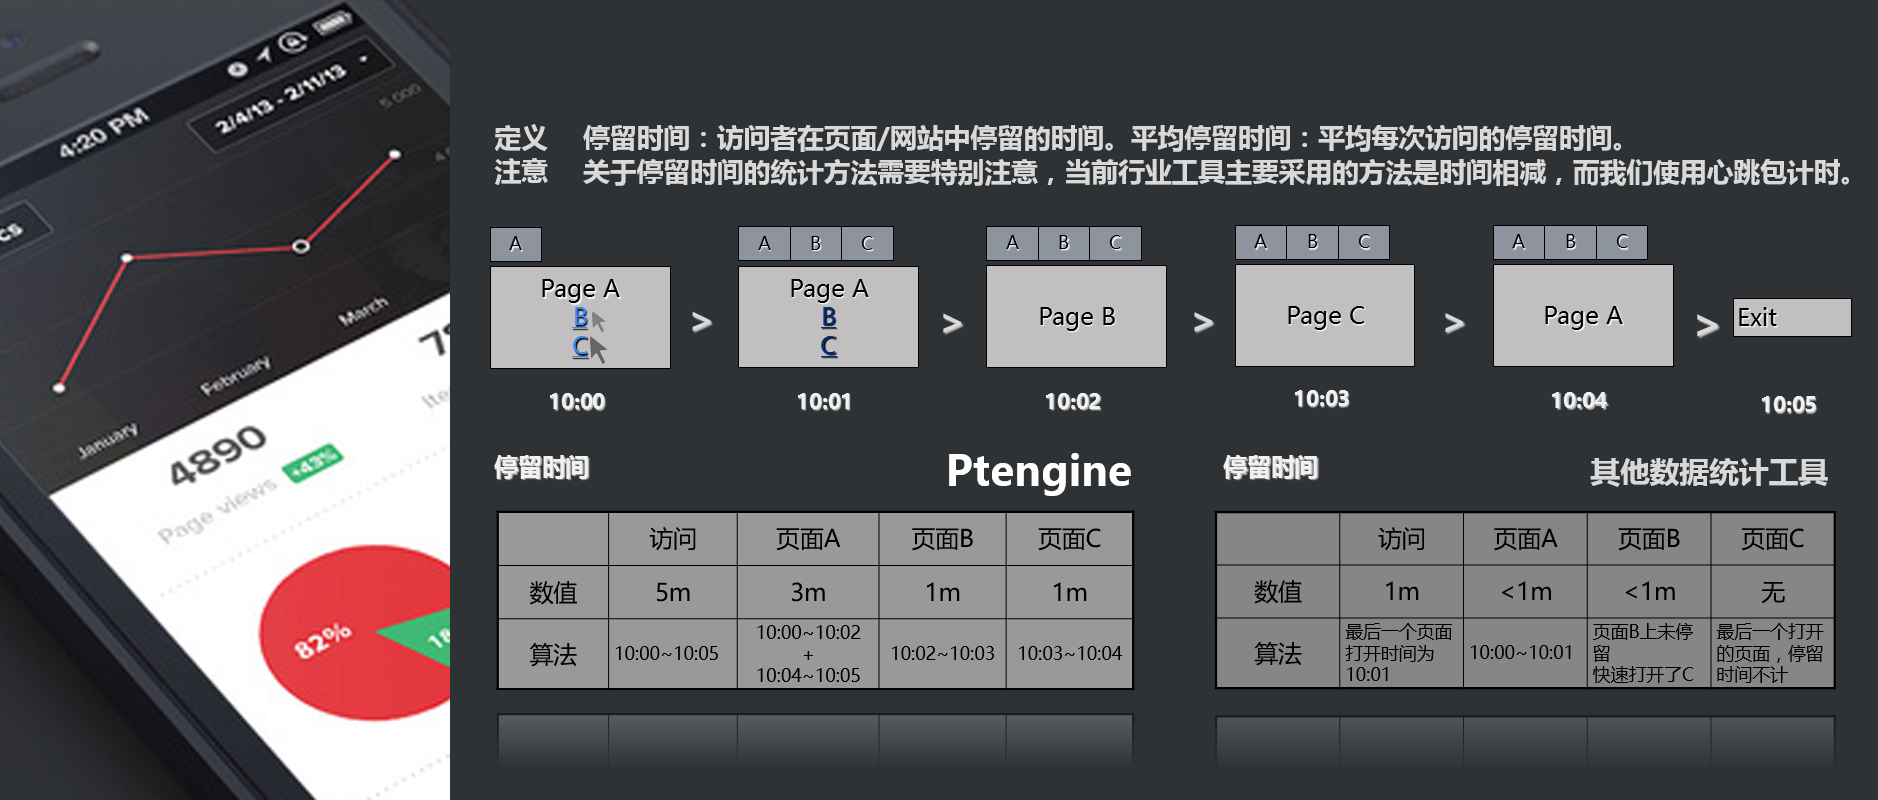Click the 10:02~10:03 algorithm cell
Viewport: 1878px width, 800px height.
pyautogui.click(x=943, y=654)
